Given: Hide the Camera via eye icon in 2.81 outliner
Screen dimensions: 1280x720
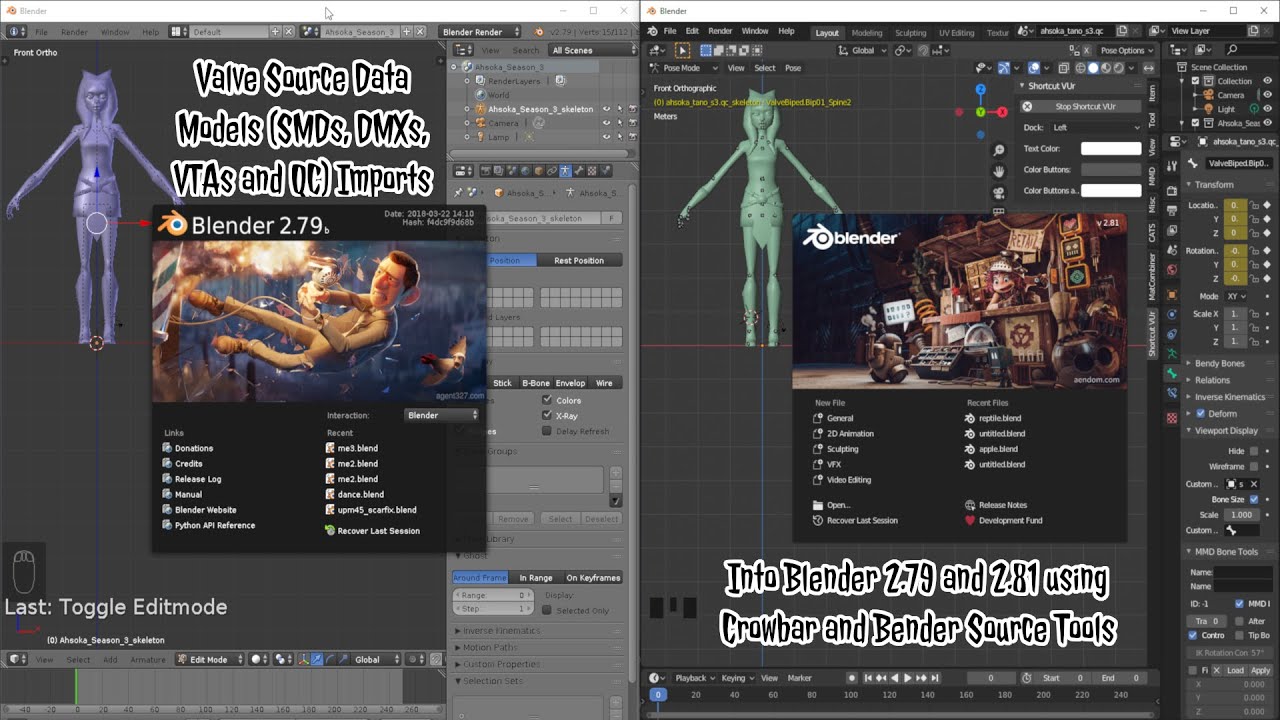Looking at the screenshot, I should click(x=1265, y=95).
